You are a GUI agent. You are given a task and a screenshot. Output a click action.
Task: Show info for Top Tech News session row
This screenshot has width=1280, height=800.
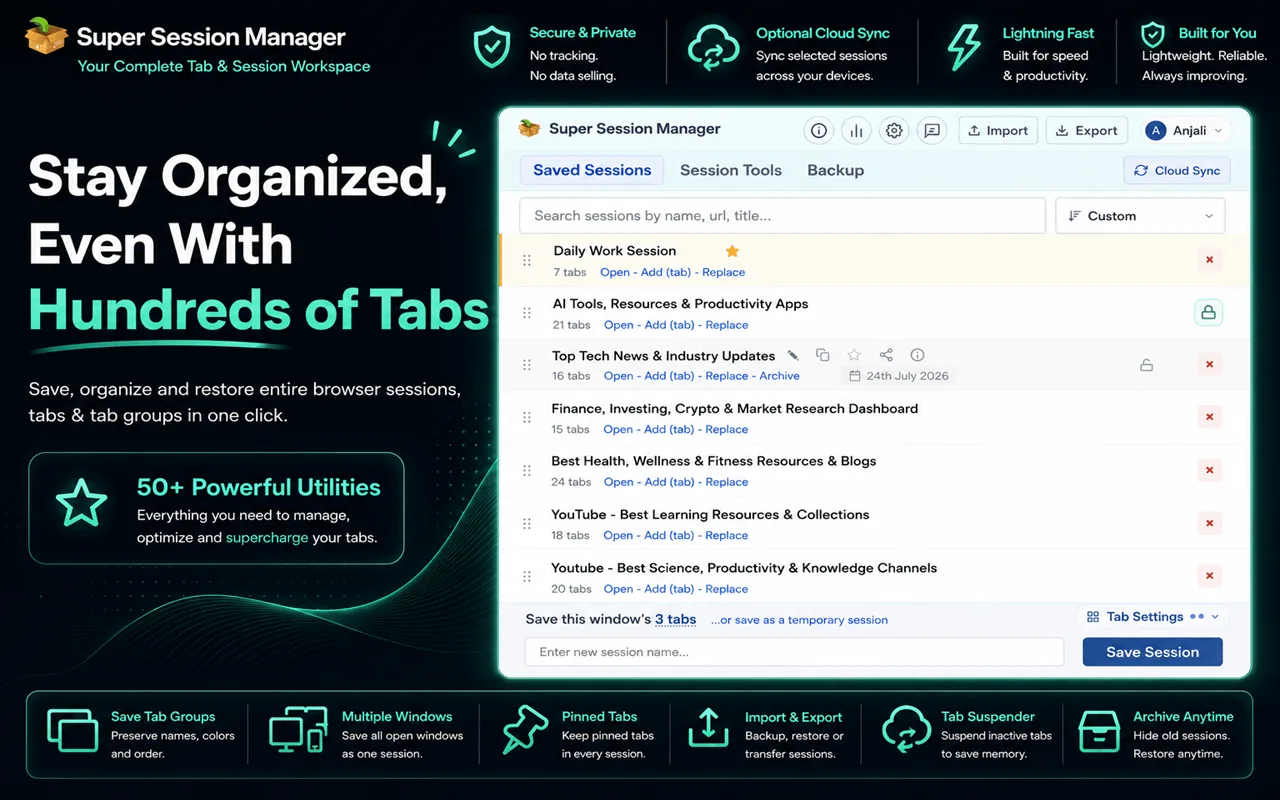917,355
